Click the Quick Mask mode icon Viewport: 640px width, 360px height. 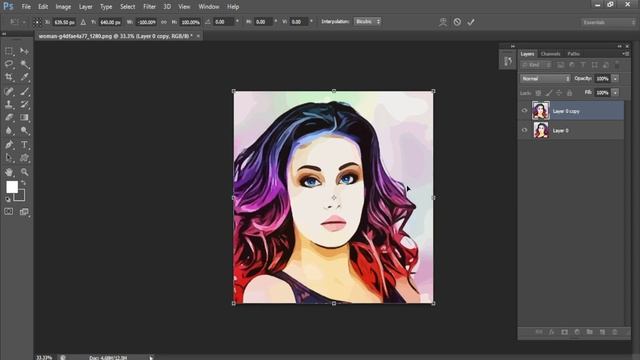tap(9, 211)
